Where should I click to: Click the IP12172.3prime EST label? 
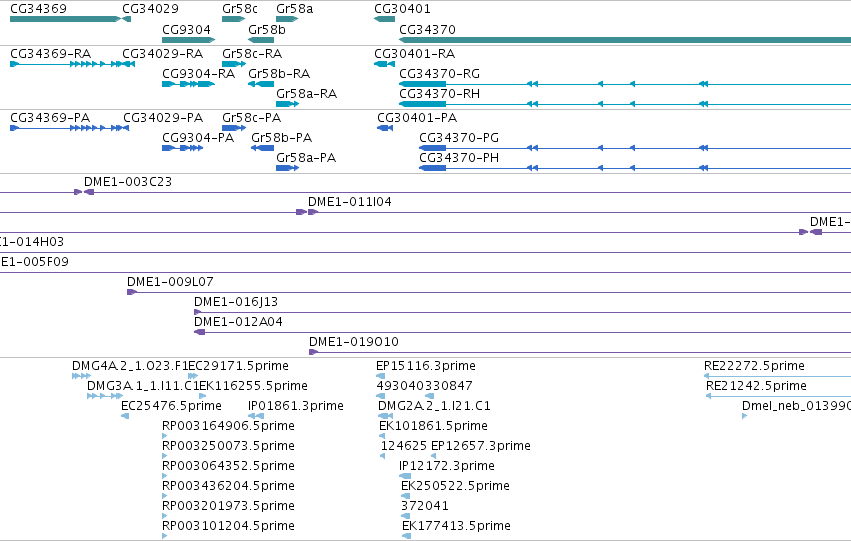(x=447, y=466)
